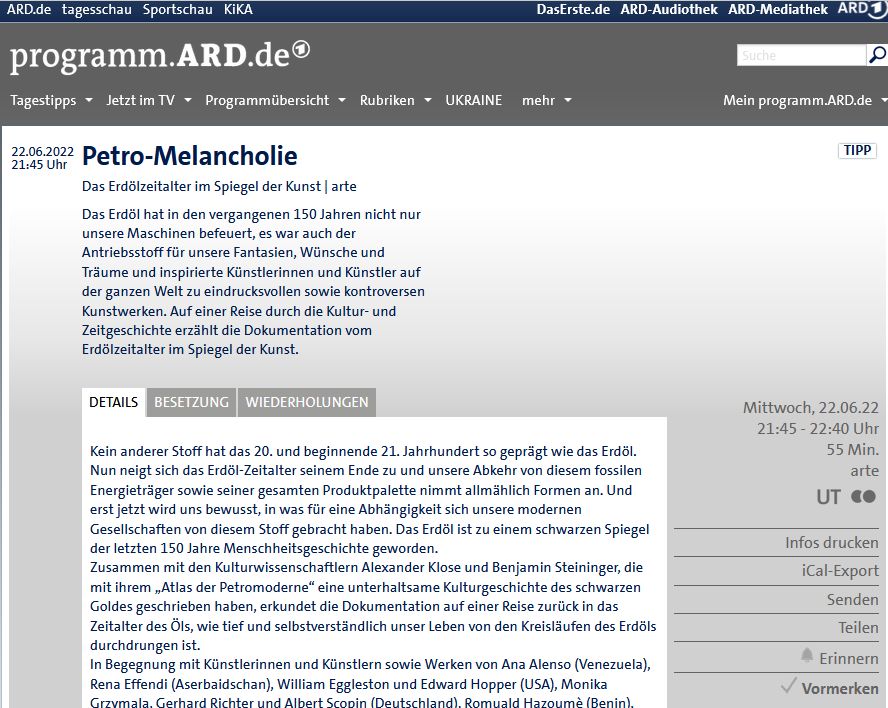Click the Vormerken link text
This screenshot has width=888, height=708.
click(x=840, y=688)
